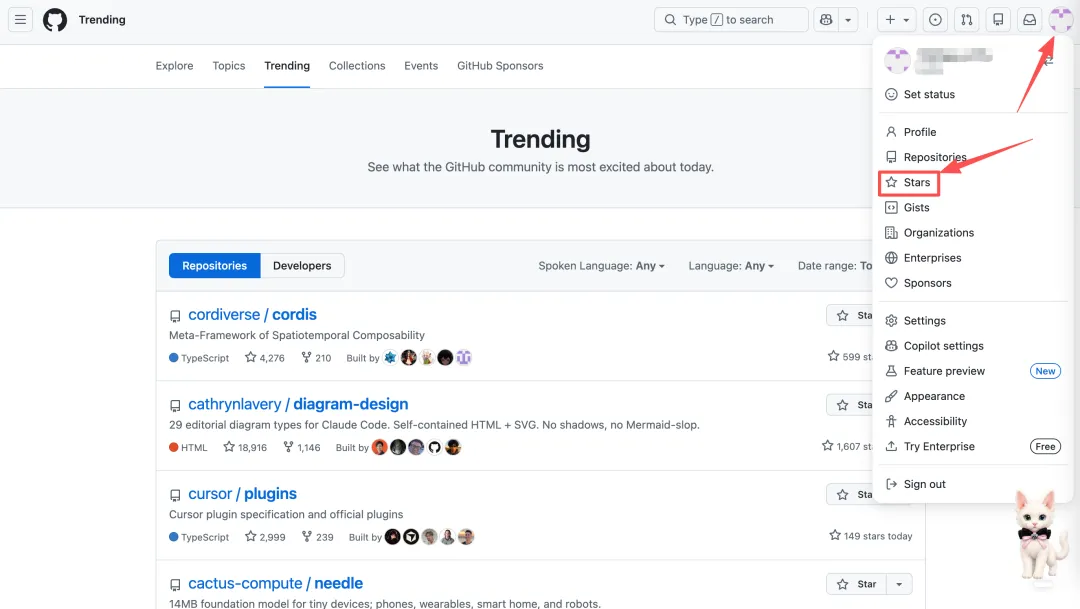
Task: Open the Copilot chat icon
Action: point(826,20)
